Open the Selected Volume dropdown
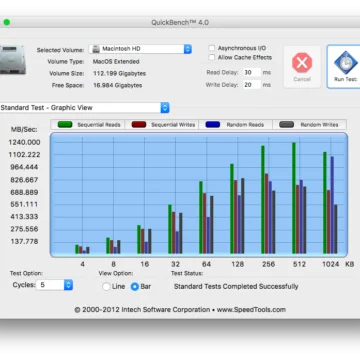The image size is (360, 360). (x=140, y=49)
